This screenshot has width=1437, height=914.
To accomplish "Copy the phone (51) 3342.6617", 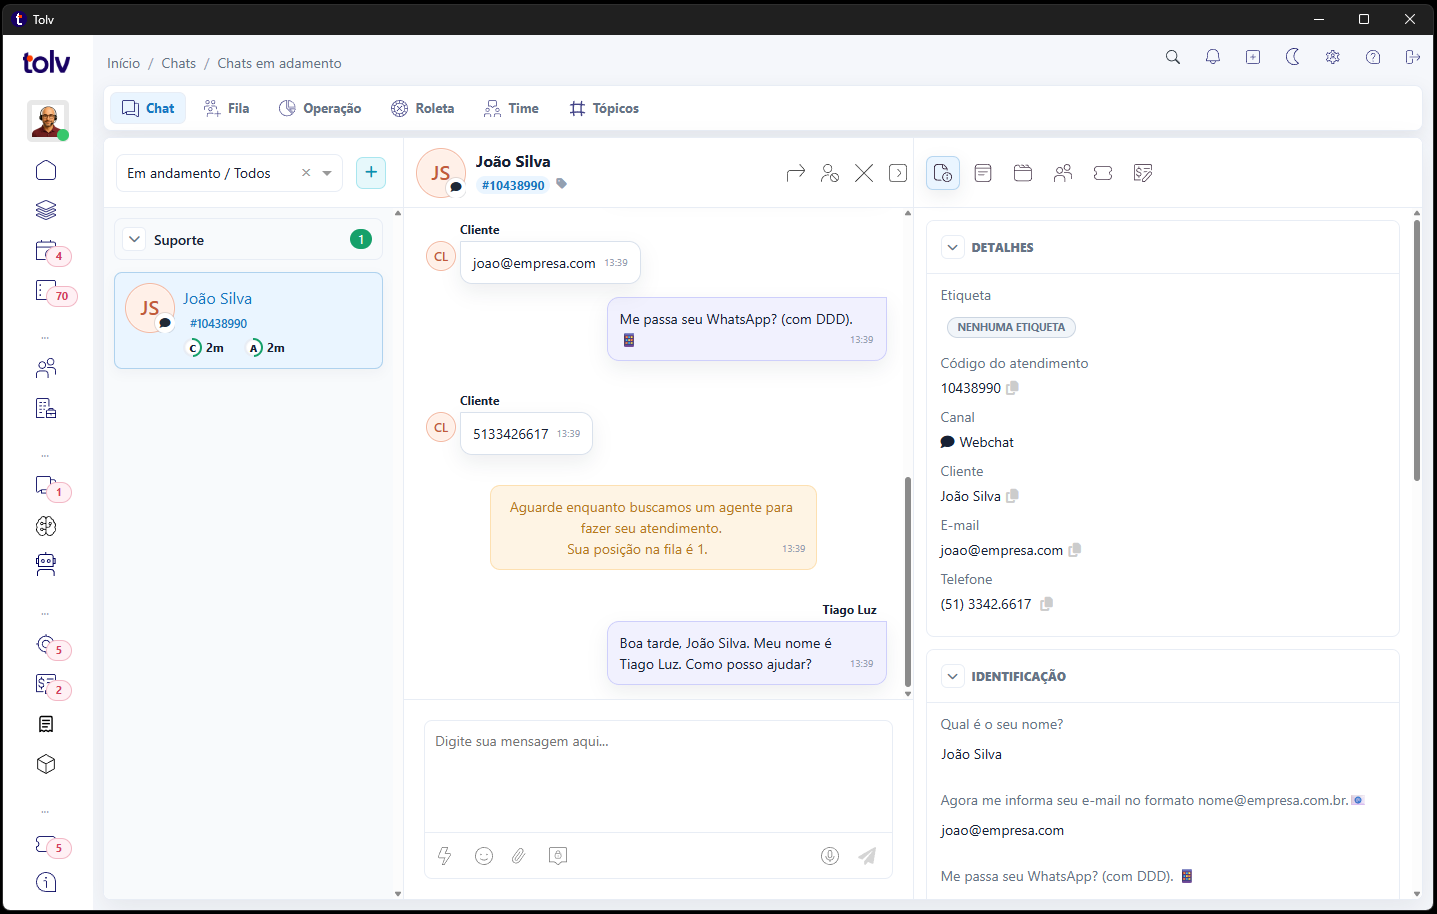I will click(x=1046, y=604).
